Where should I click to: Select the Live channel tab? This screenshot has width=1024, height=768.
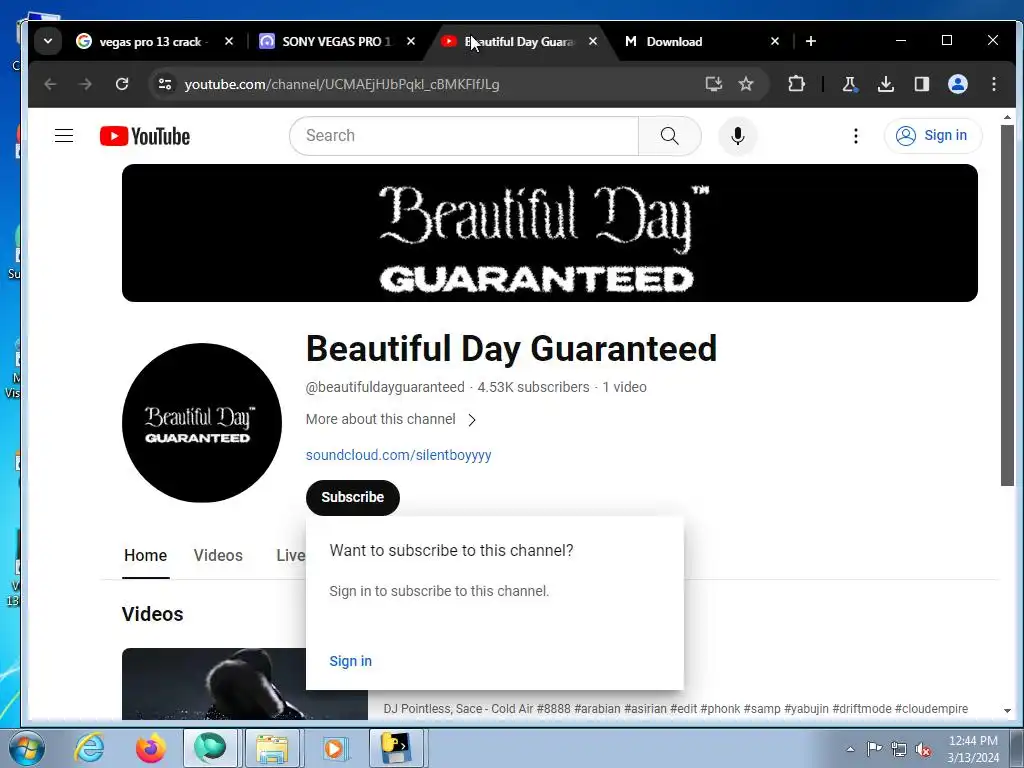[x=291, y=556]
